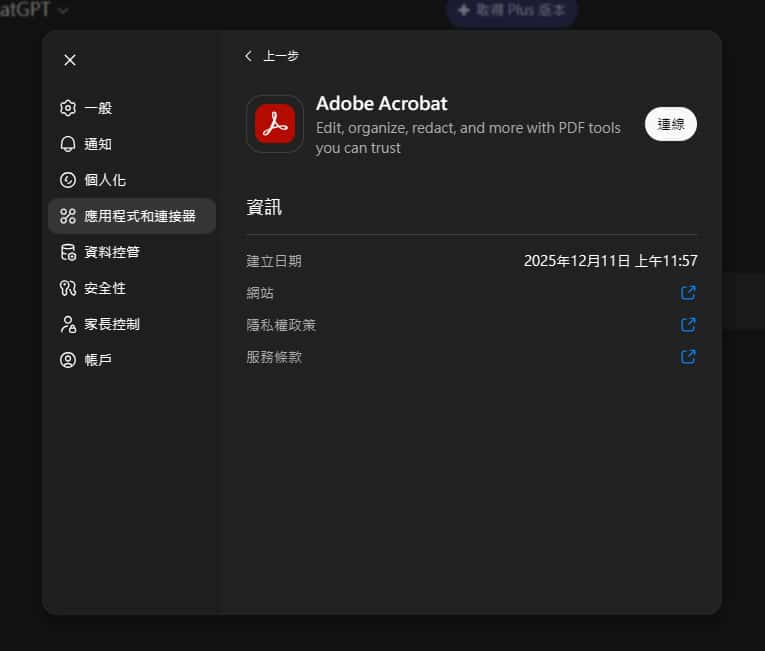The height and width of the screenshot is (651, 765).
Task: Click the Plus upgrade button behind dialog
Action: click(x=512, y=10)
